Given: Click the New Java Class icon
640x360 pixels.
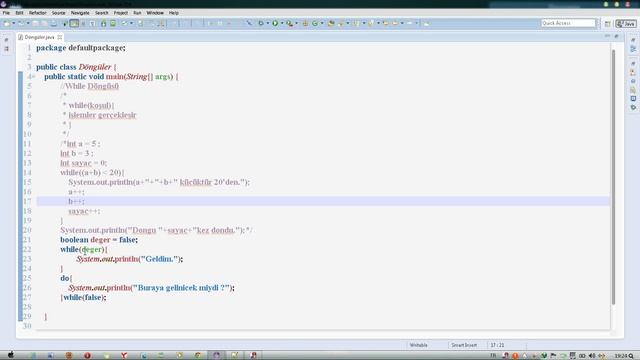Looking at the screenshot, I should coord(315,23).
